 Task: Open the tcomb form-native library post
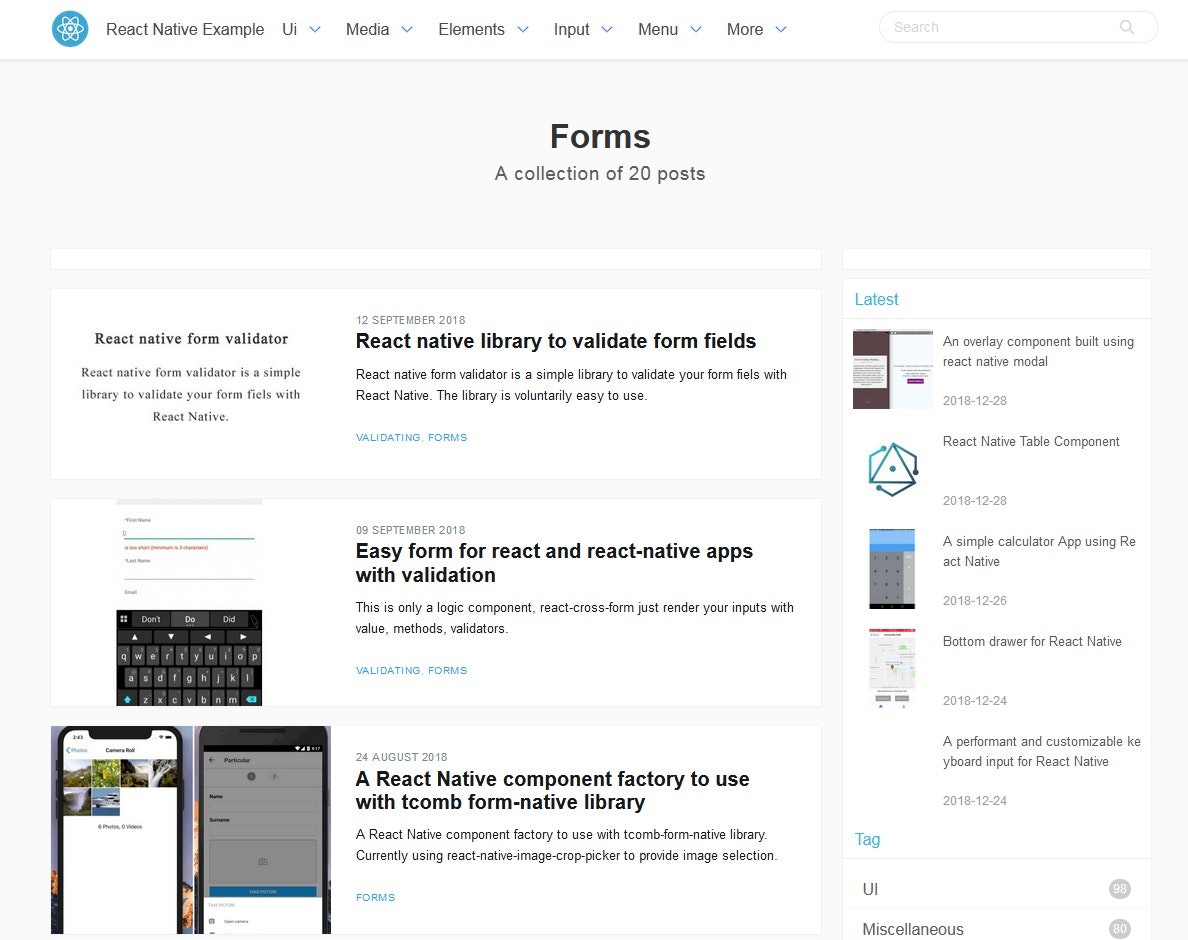pos(552,791)
